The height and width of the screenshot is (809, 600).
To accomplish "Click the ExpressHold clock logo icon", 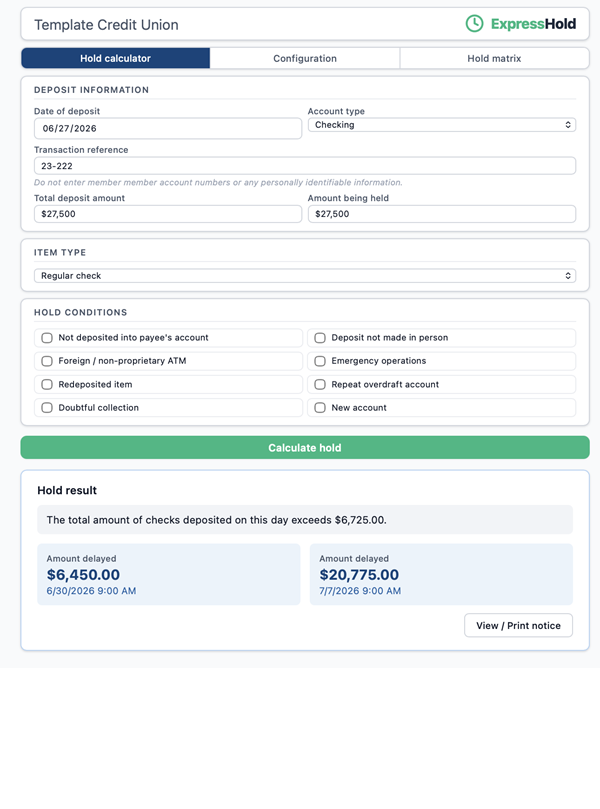I will click(x=474, y=24).
